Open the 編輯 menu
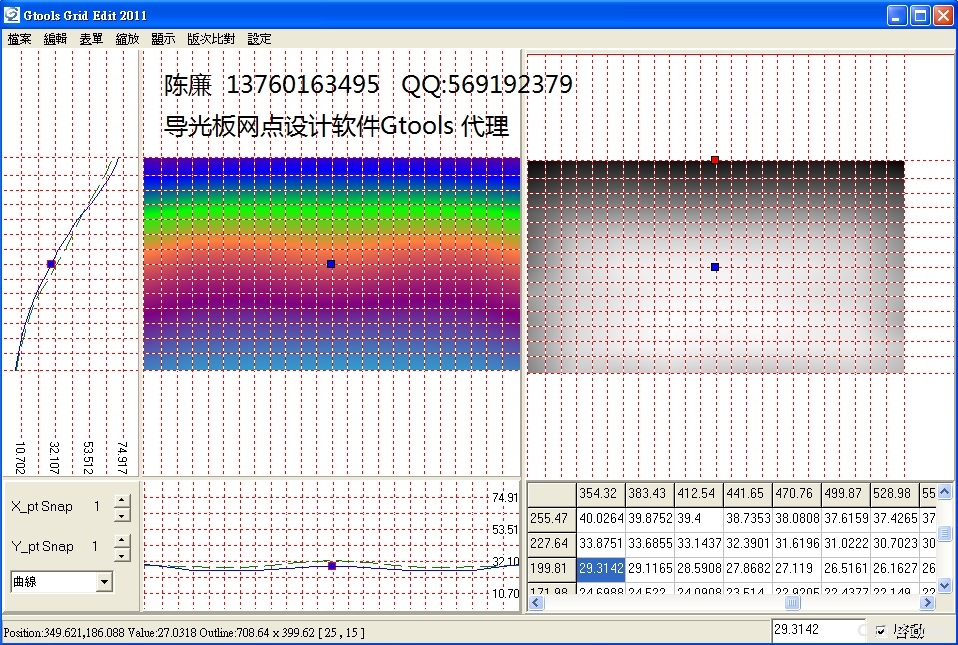958x645 pixels. 55,39
